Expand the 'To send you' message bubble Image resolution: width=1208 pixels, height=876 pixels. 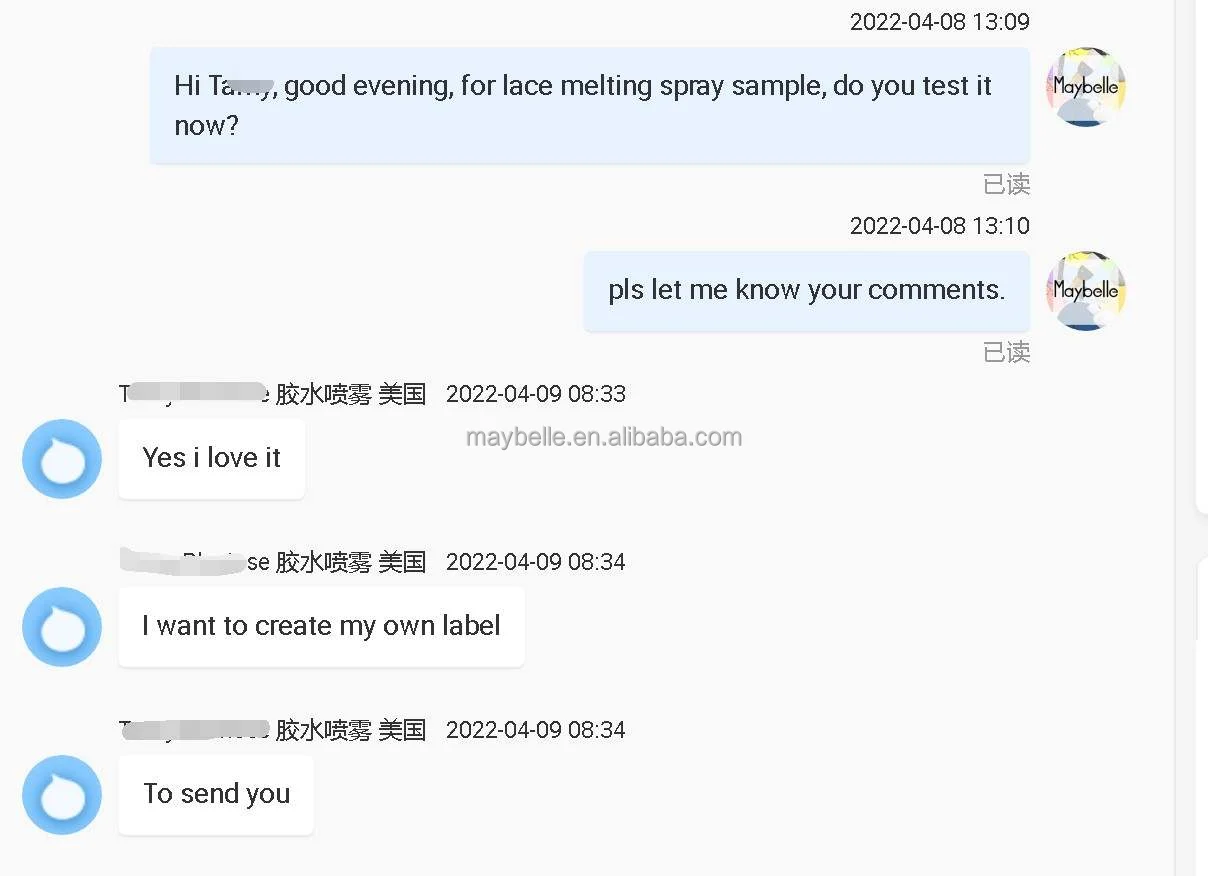click(x=216, y=793)
